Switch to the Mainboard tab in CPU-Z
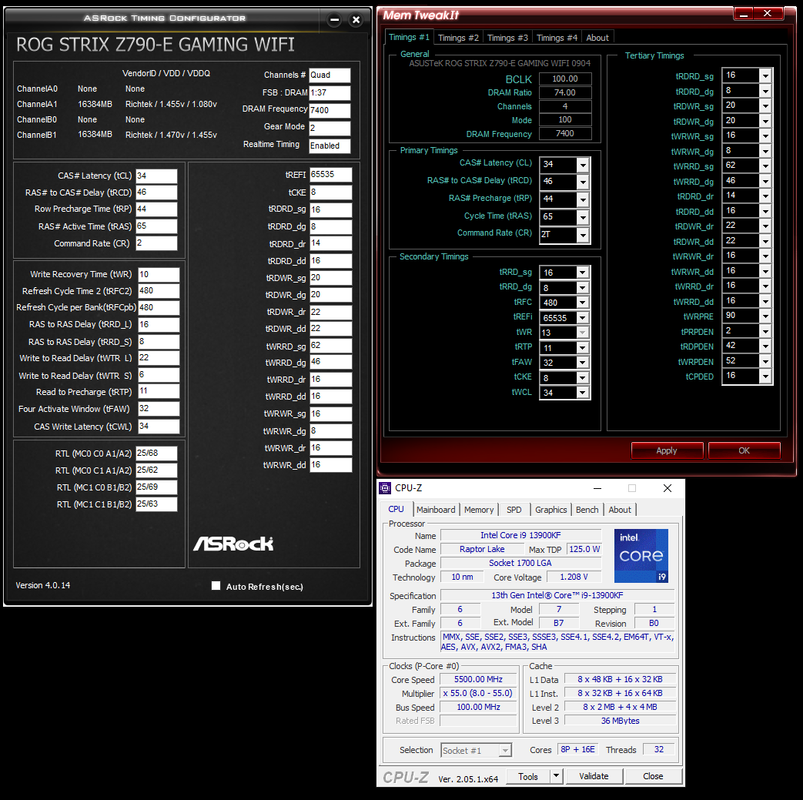 (x=436, y=510)
